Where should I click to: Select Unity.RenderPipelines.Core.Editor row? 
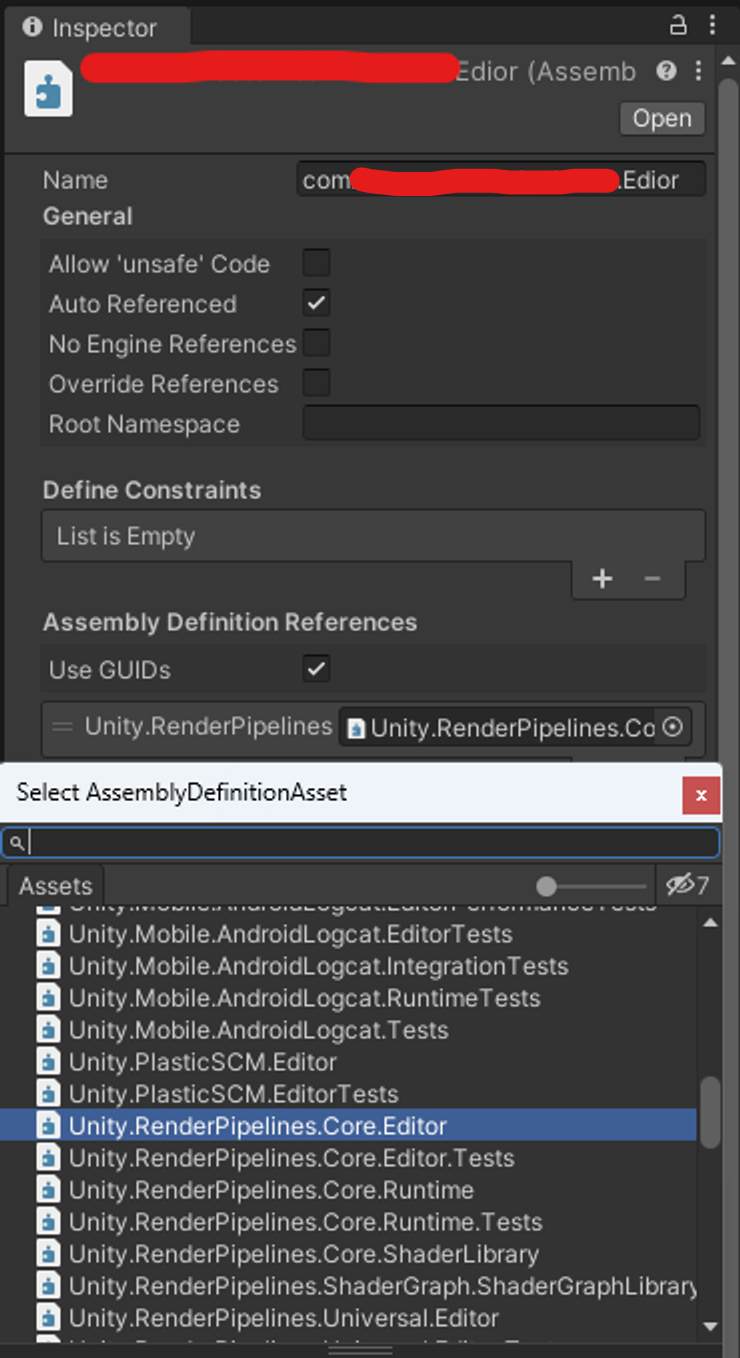click(x=348, y=1126)
